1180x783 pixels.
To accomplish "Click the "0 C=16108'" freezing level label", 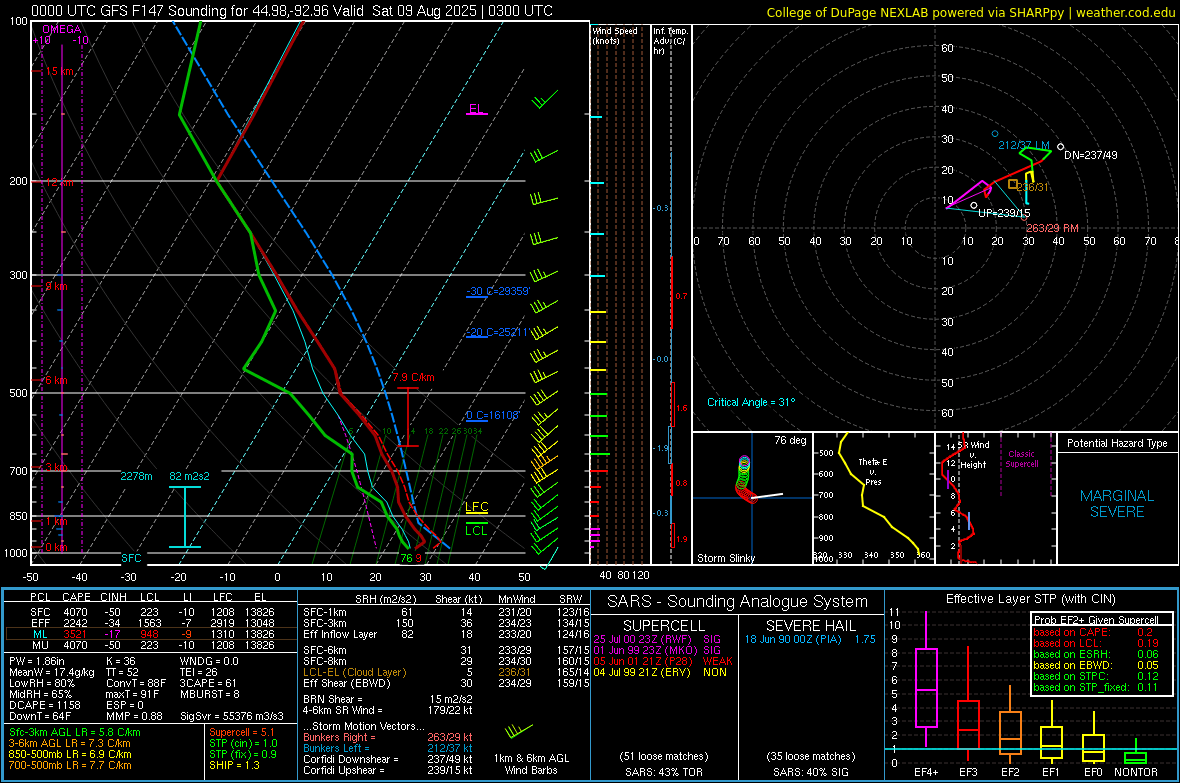I will [x=492, y=415].
